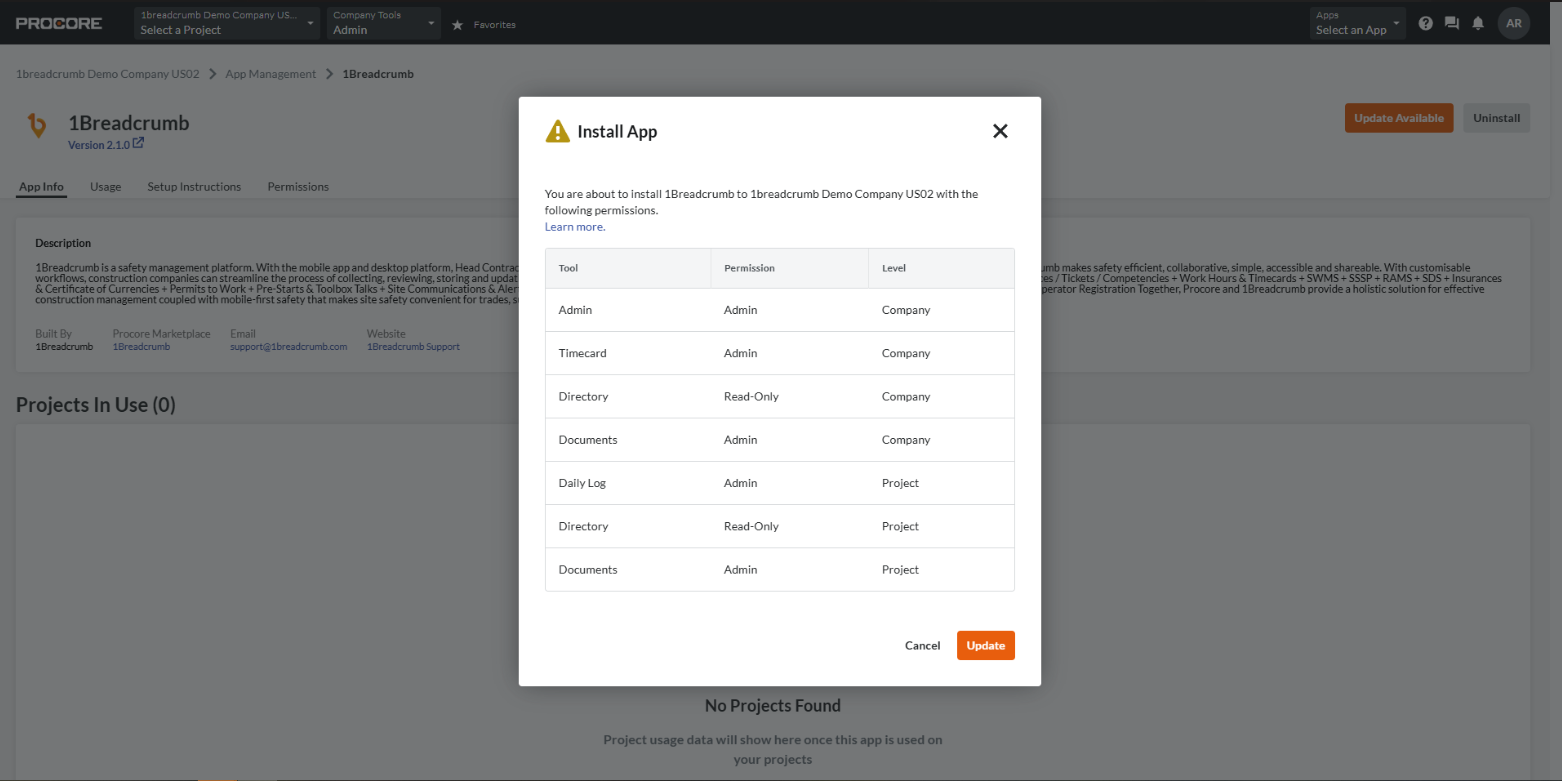Viewport: 1562px width, 781px height.
Task: Click the No Projects Found text
Action: click(x=773, y=706)
